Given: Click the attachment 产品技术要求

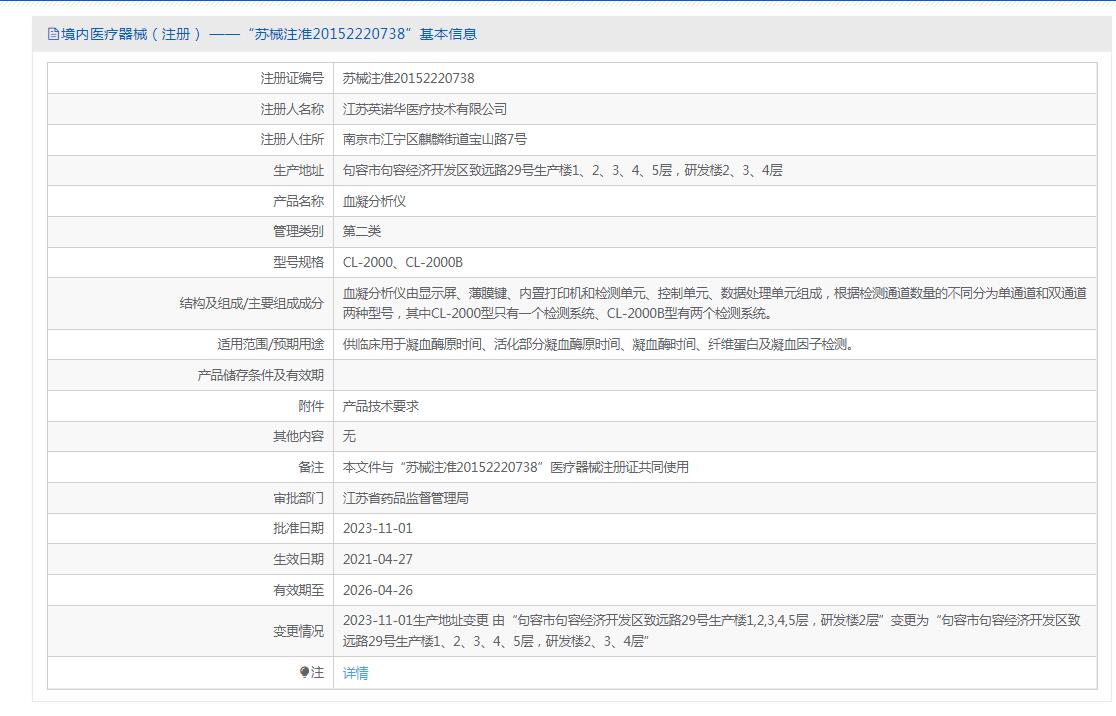Looking at the screenshot, I should click(380, 406).
